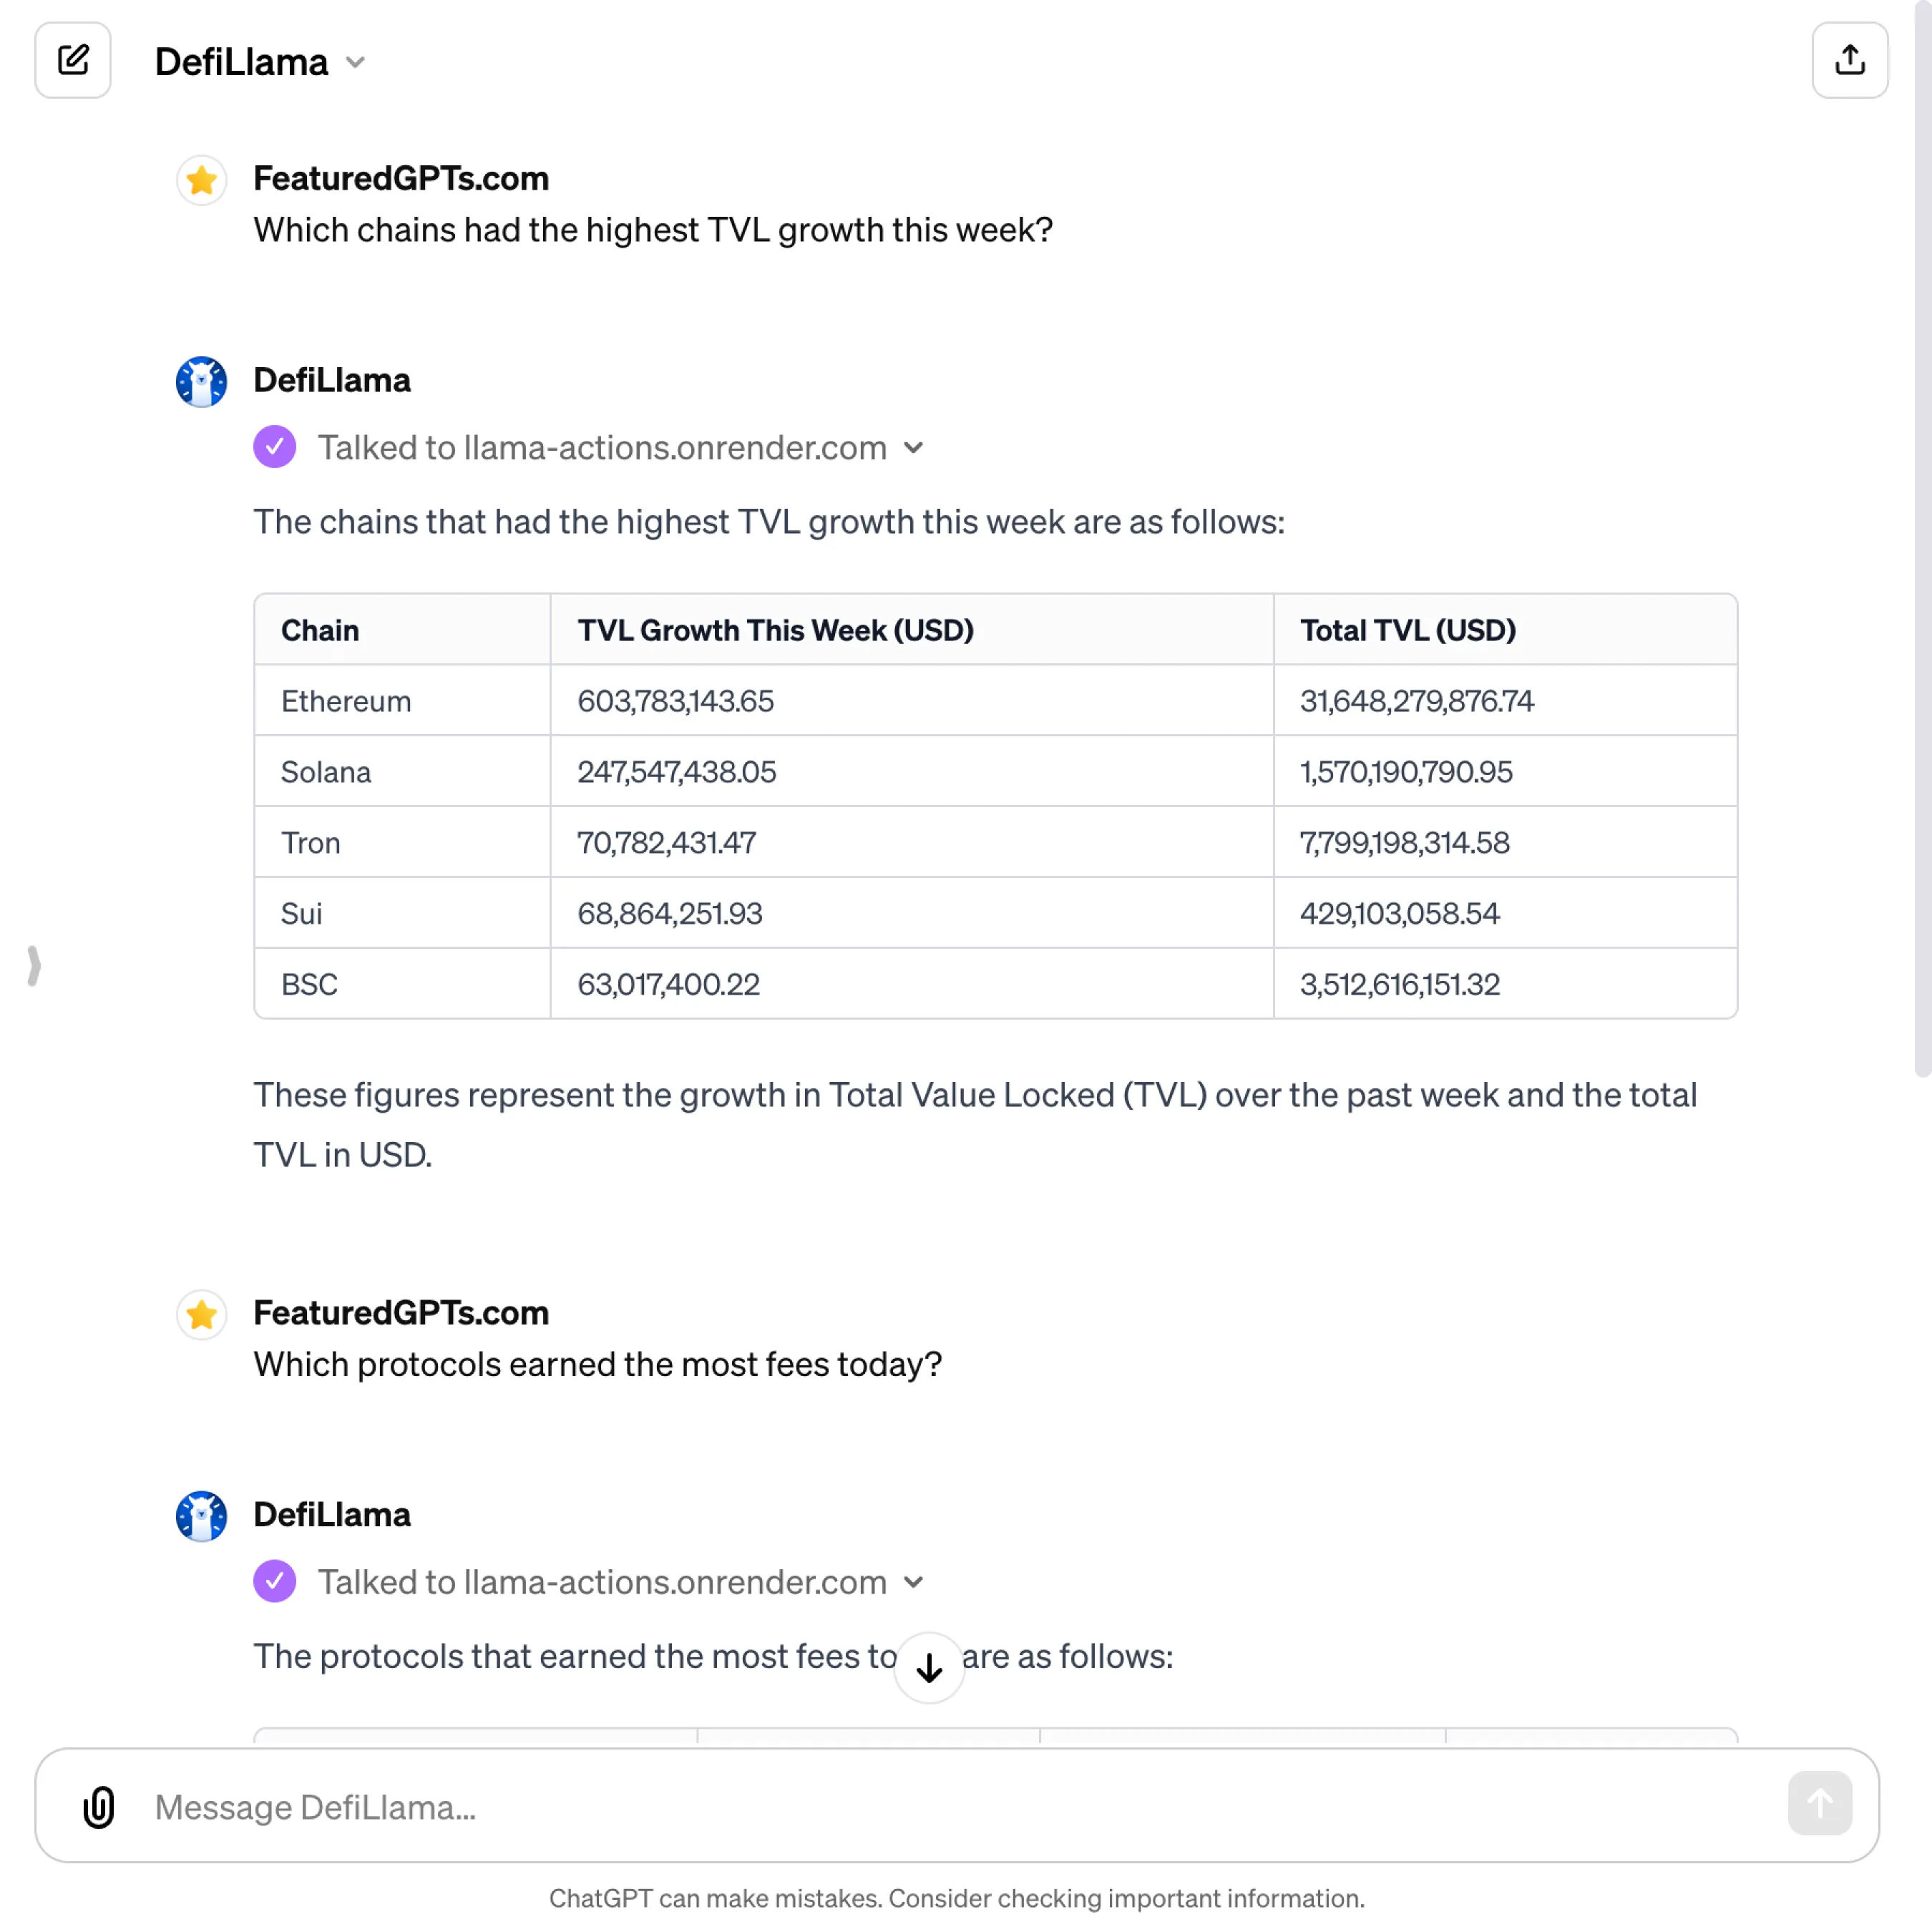
Task: Click the value '63,017,400.22'
Action: tap(669, 985)
